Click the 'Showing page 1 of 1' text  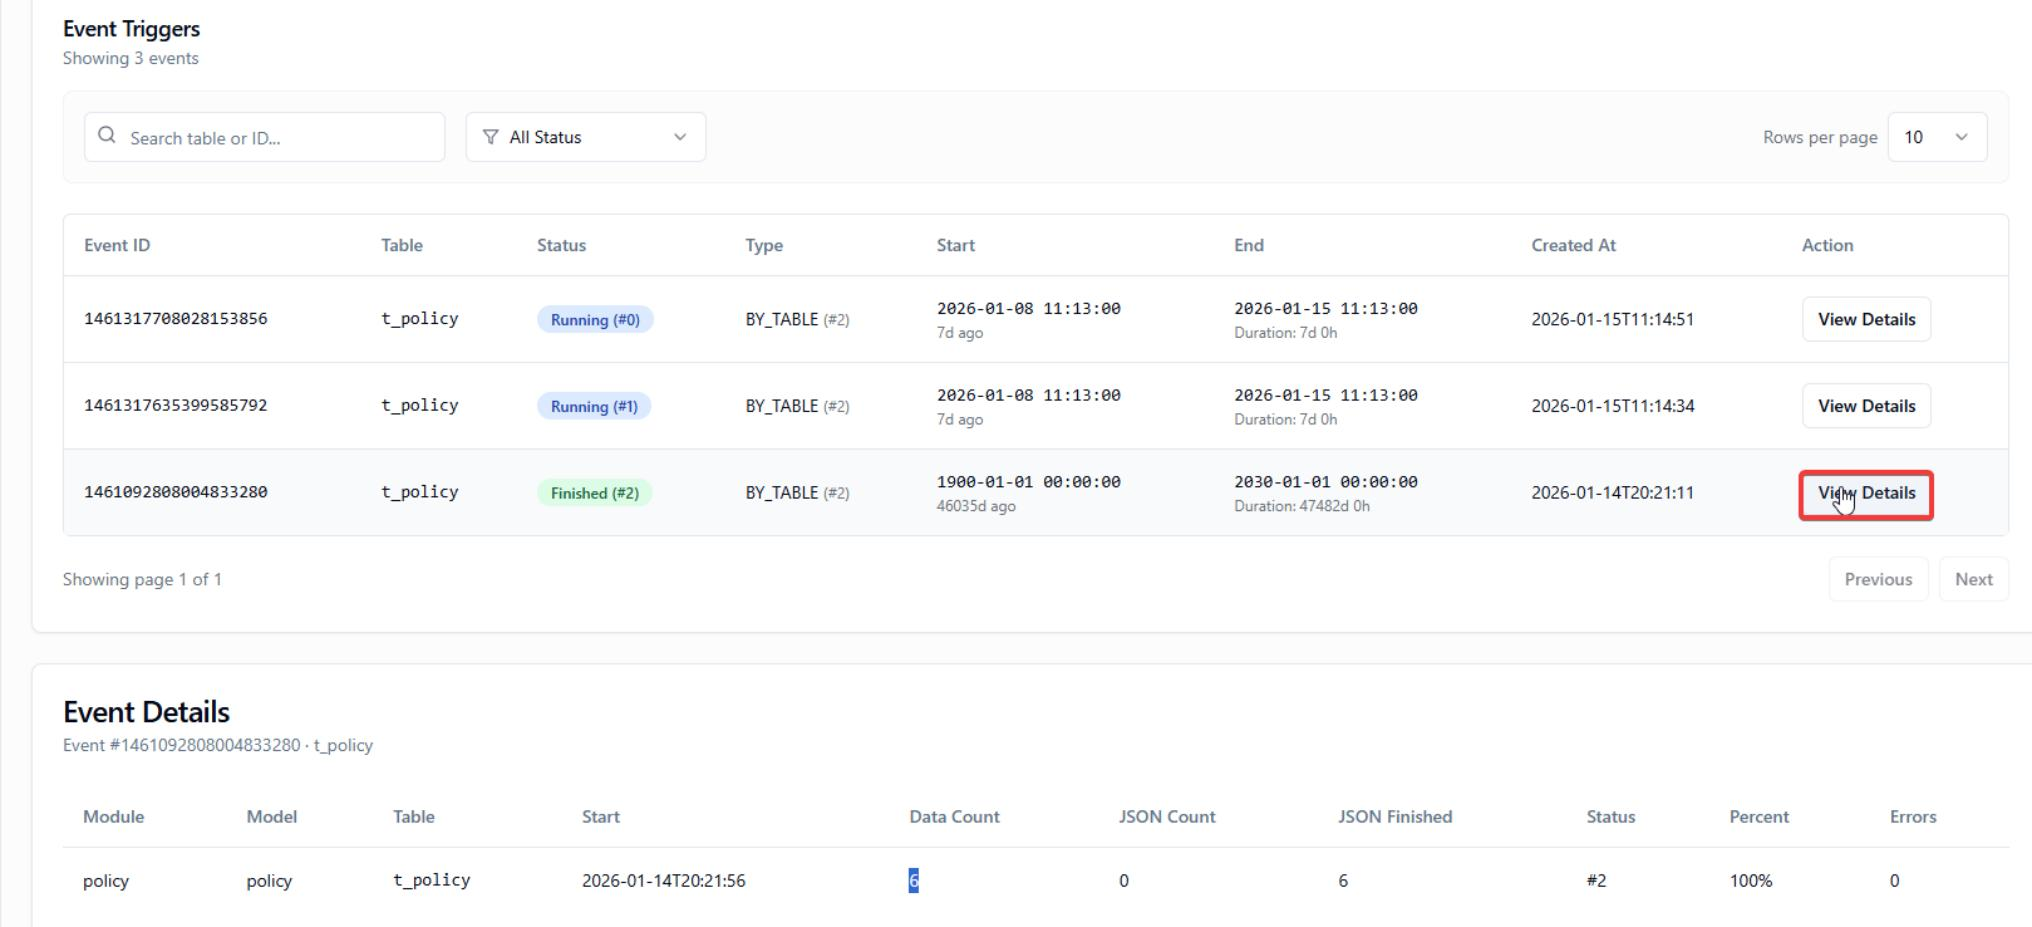(x=142, y=579)
